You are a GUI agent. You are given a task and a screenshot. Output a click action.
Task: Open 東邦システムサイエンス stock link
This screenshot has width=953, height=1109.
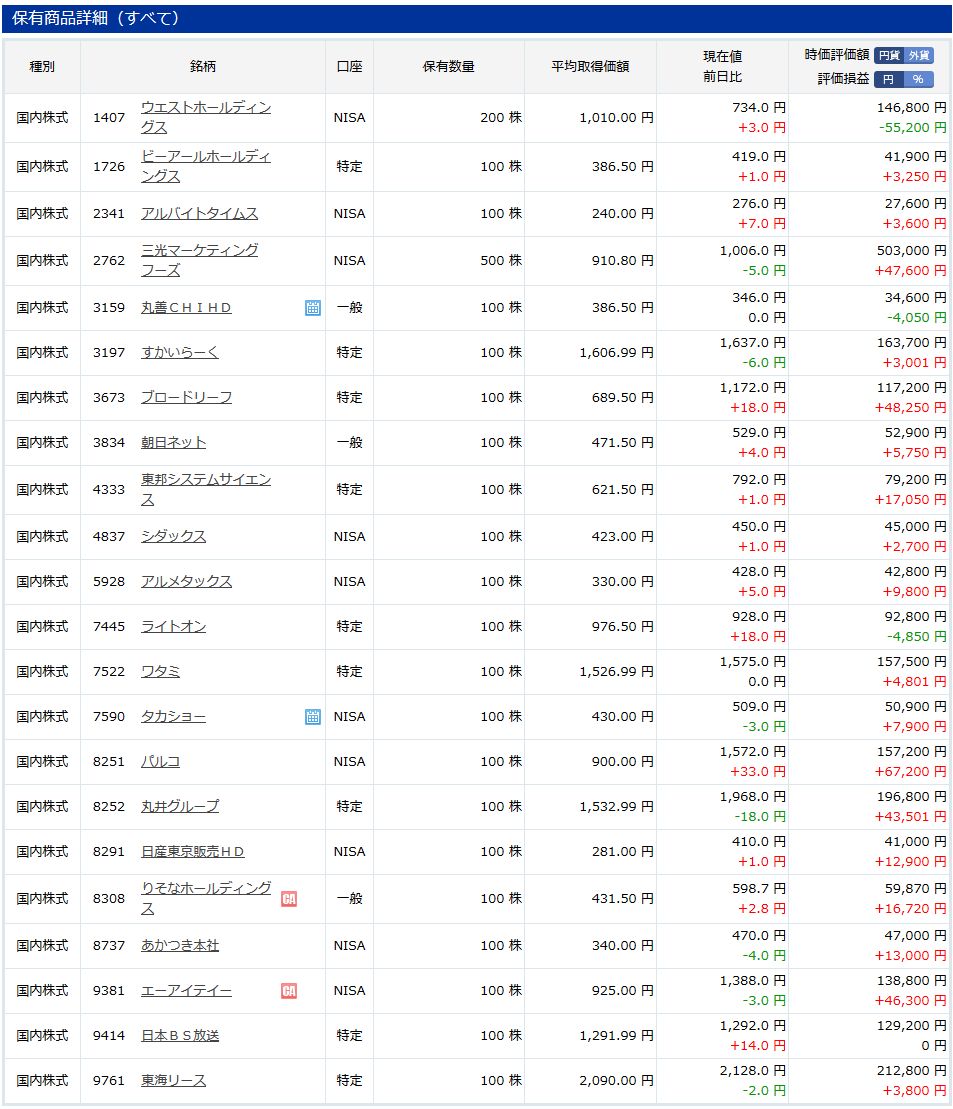point(206,489)
